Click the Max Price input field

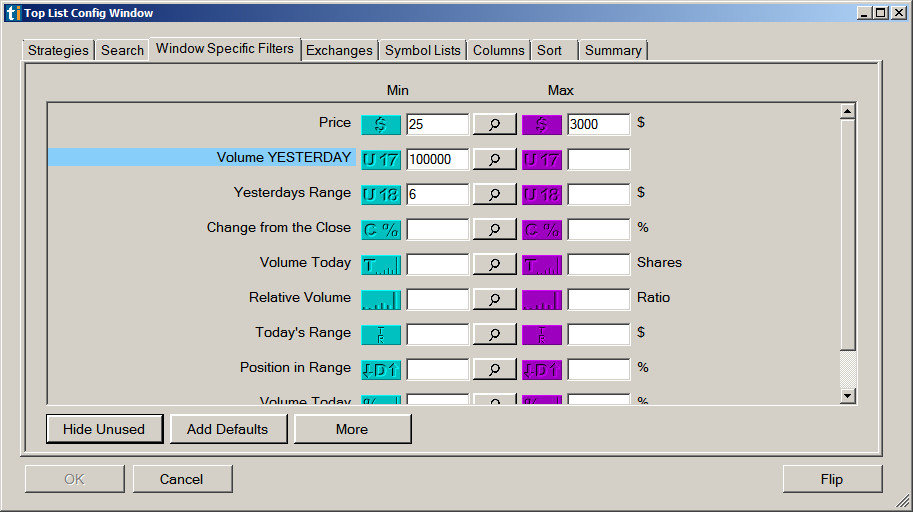tap(599, 124)
